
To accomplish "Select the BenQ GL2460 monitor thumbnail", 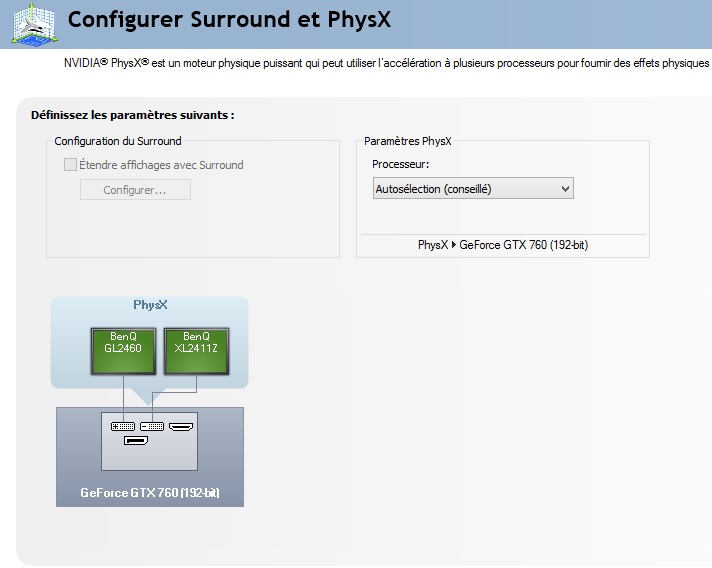I will pyautogui.click(x=124, y=351).
